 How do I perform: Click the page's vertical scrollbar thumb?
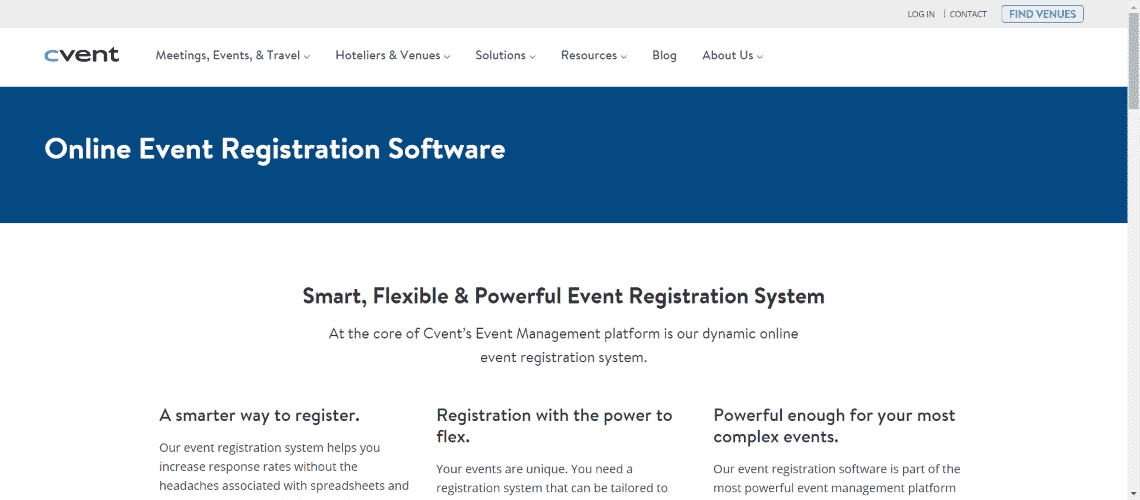coord(1133,62)
